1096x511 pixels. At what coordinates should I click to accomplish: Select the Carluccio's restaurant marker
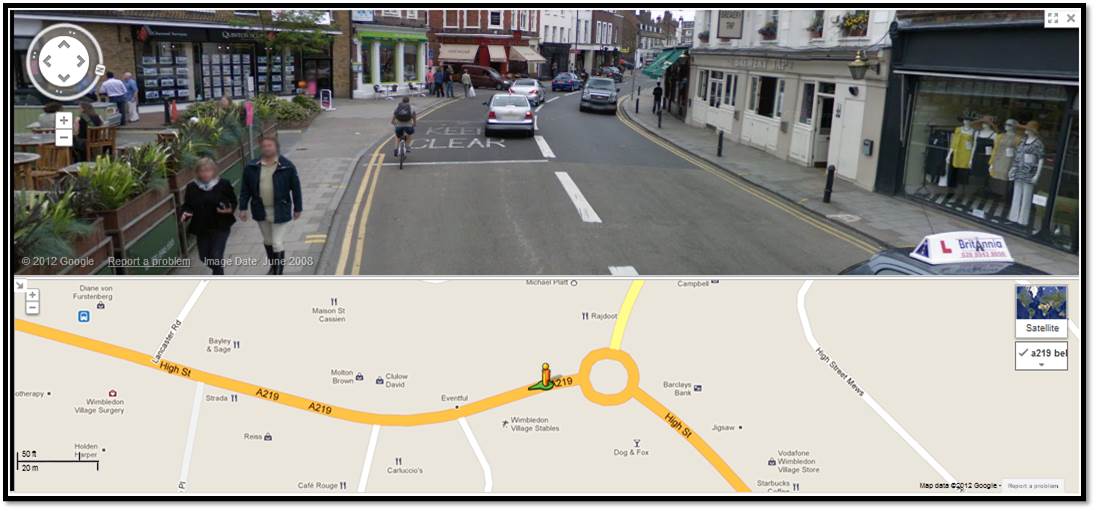tap(398, 461)
